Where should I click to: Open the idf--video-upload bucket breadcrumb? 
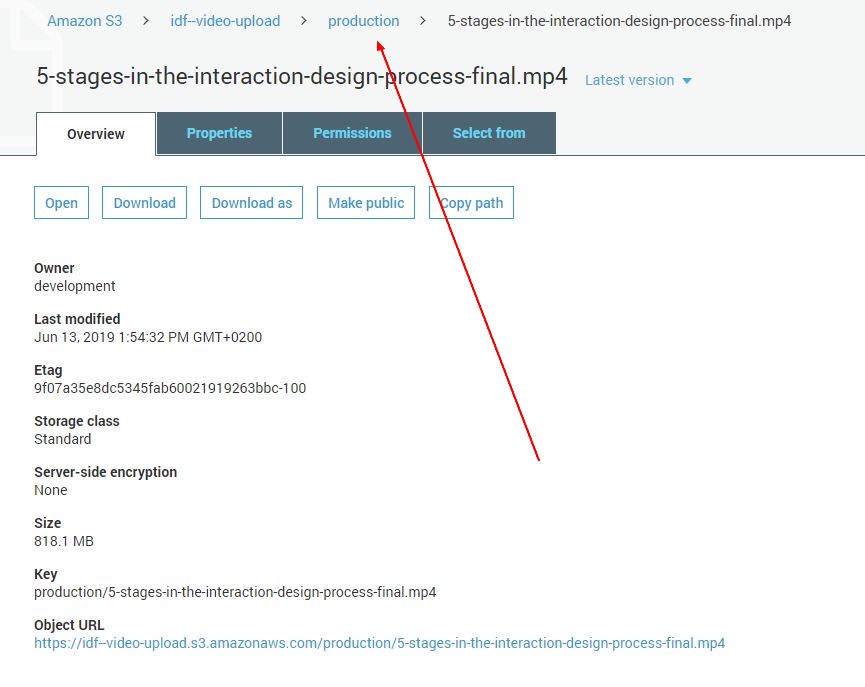click(225, 21)
